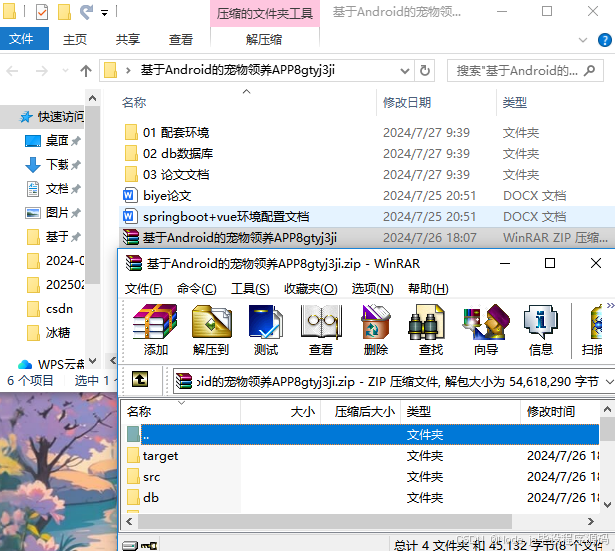Image resolution: width=615 pixels, height=551 pixels.
Task: Open address bar history dropdown
Action: tap(404, 71)
